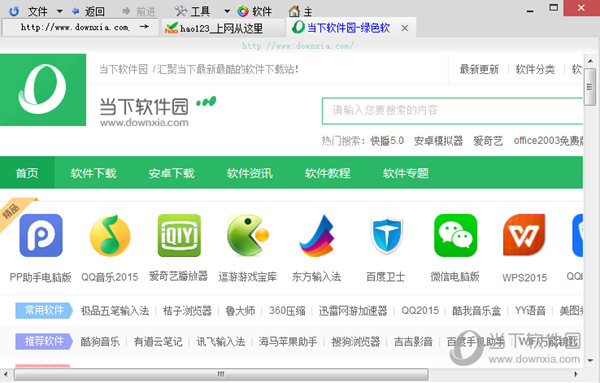Click the 爱奇艺播放器 iQIYI icon
600x383 pixels.
pyautogui.click(x=179, y=235)
